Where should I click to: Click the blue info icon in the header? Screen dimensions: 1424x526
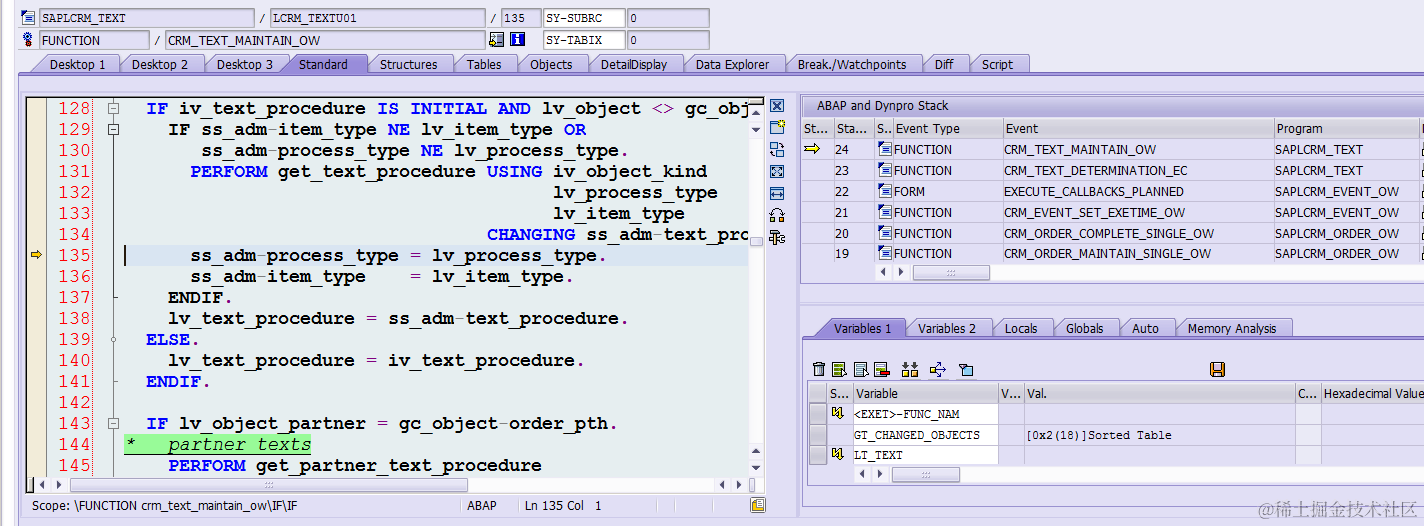(x=517, y=40)
